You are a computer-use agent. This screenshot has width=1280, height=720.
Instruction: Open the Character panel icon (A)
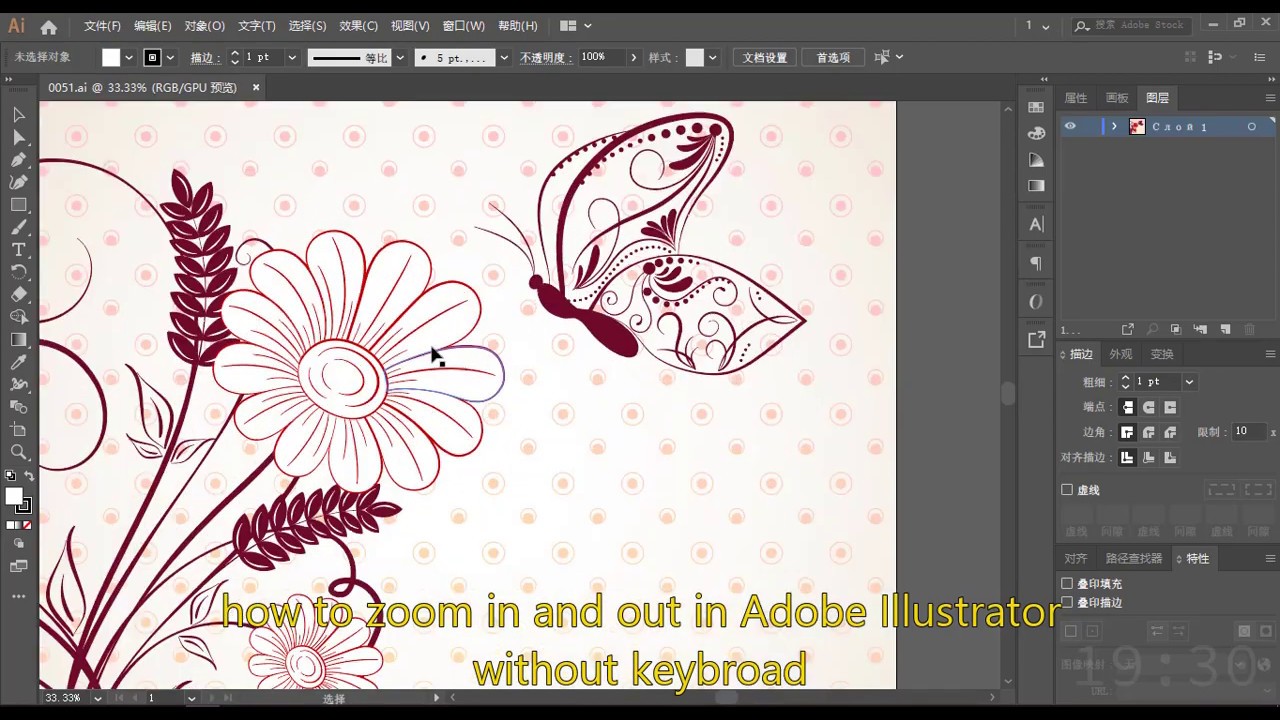click(x=1036, y=225)
